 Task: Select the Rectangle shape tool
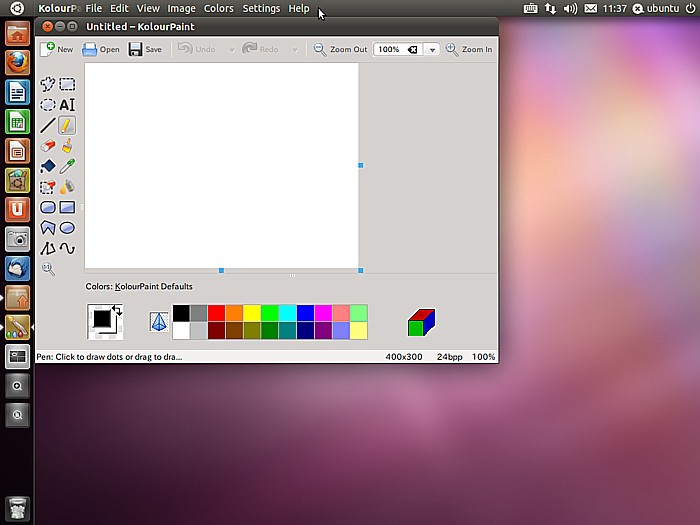[67, 207]
